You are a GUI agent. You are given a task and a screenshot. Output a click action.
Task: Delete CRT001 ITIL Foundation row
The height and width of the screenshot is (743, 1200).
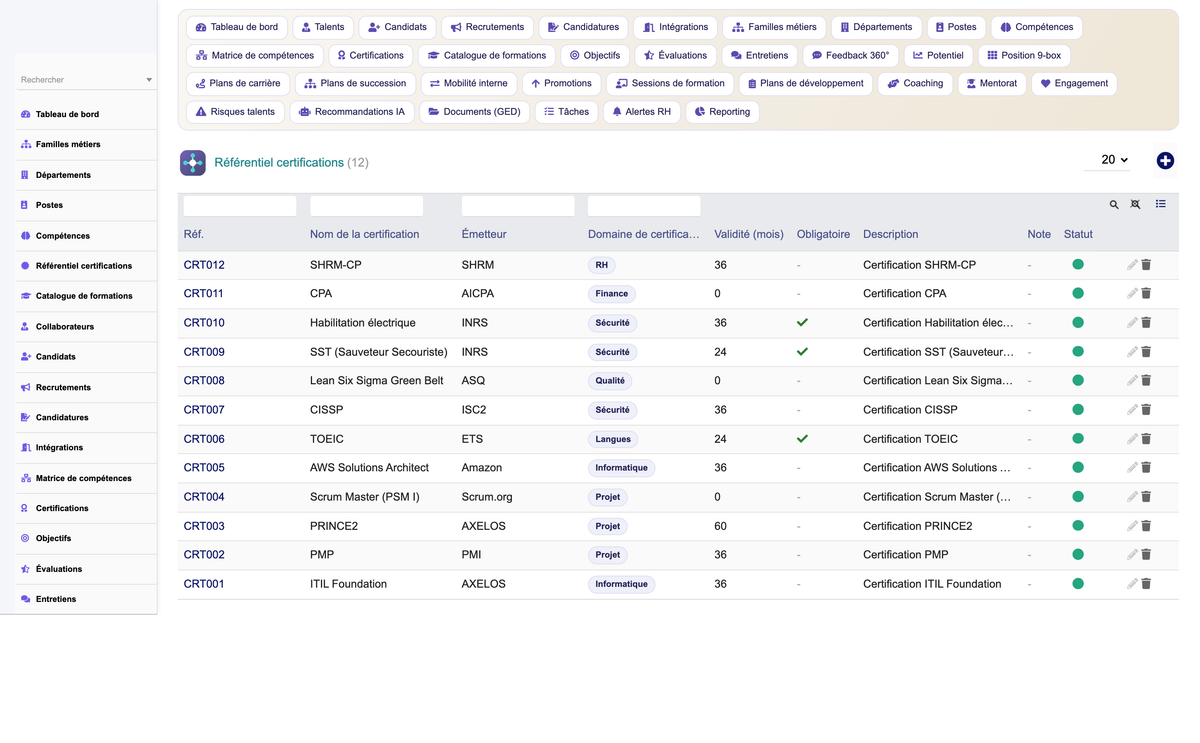pyautogui.click(x=1146, y=584)
